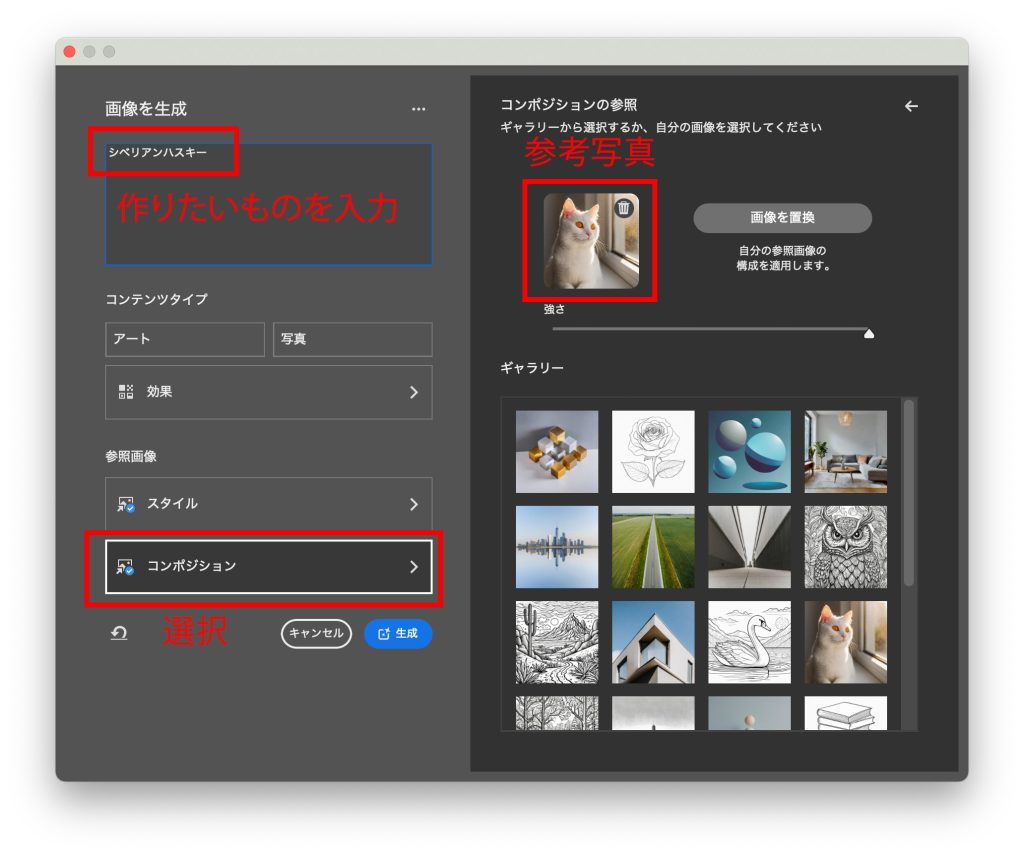1024x855 pixels.
Task: Choose the rose line drawing gallery image
Action: [653, 451]
